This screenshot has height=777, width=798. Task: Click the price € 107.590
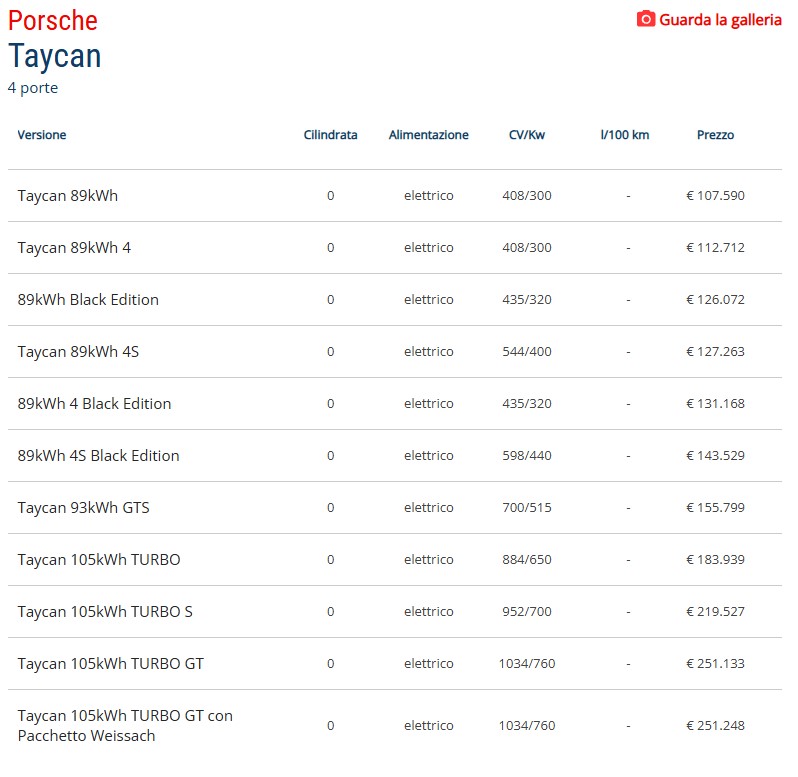coord(715,196)
